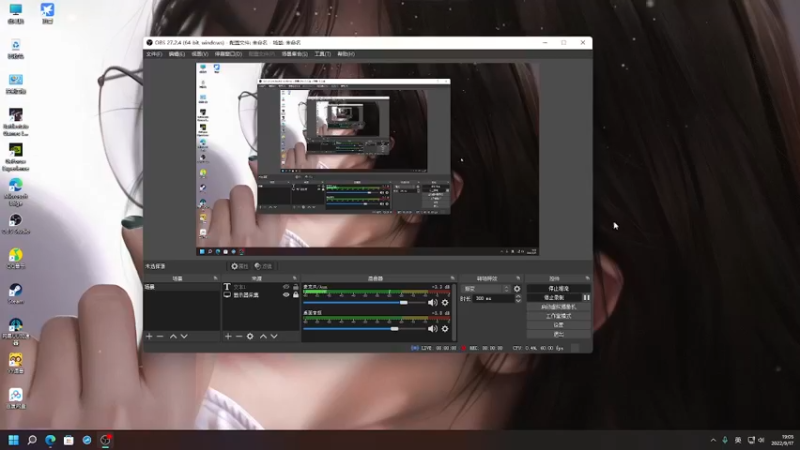Click the Audio Mixer vertical scrollbar
The width and height of the screenshot is (800, 450).
click(x=454, y=312)
